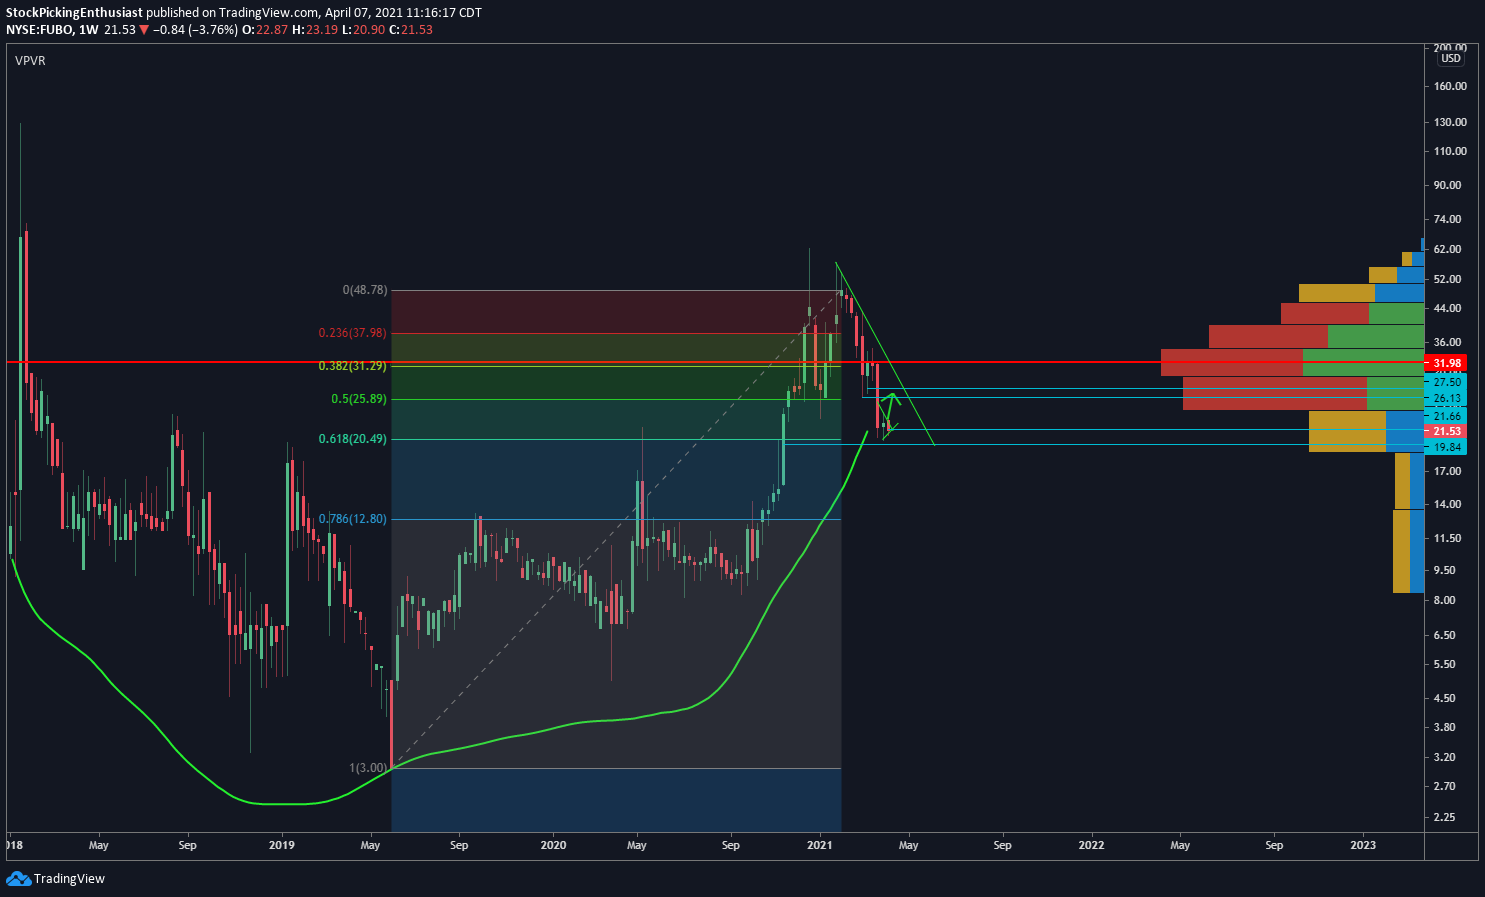
Task: Click the 21.66 price tag on axis
Action: click(x=1446, y=416)
